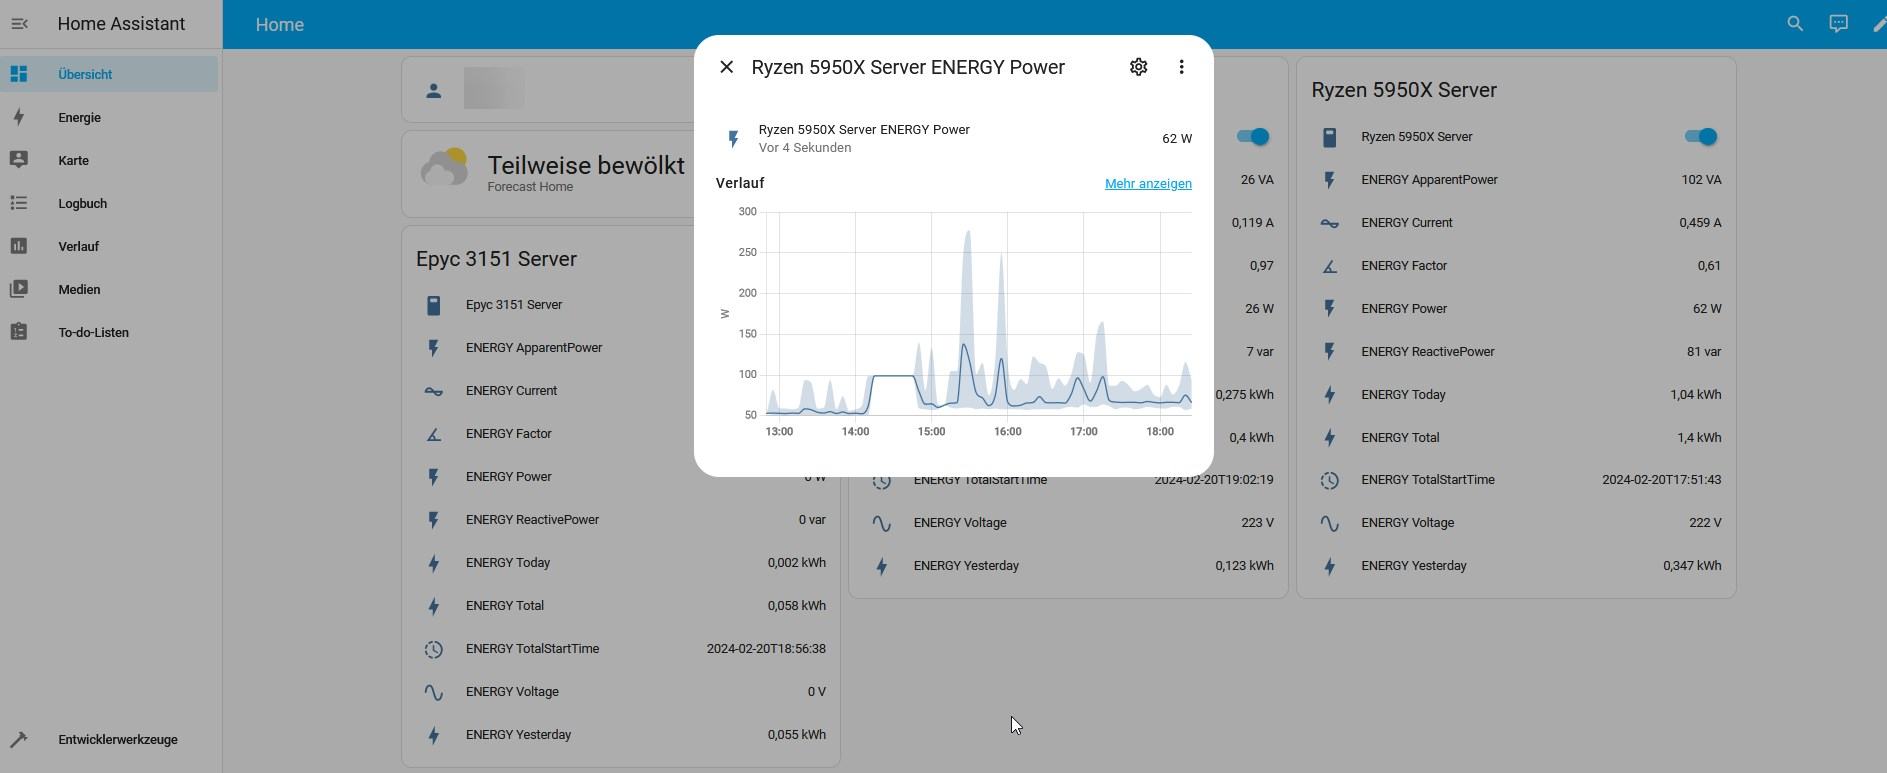Open To-do-Listen page
The height and width of the screenshot is (773, 1887).
(x=110, y=332)
